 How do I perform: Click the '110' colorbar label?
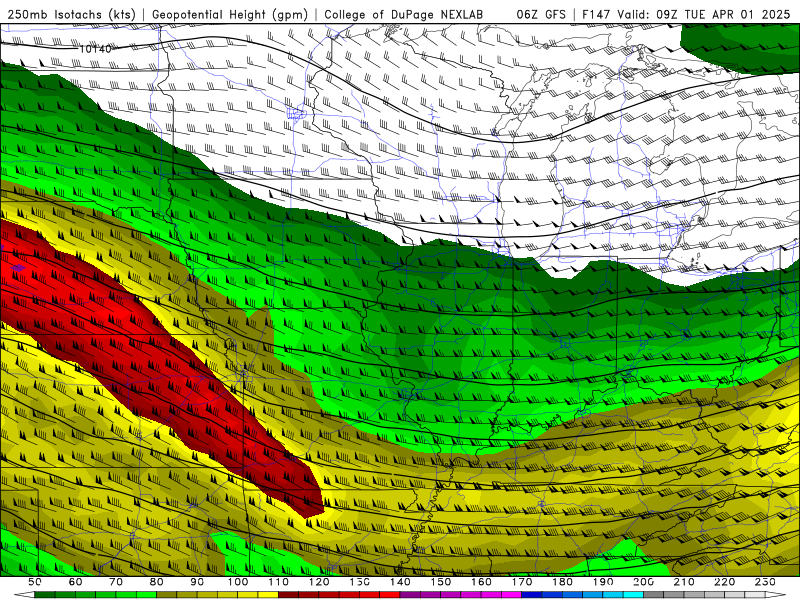click(279, 582)
